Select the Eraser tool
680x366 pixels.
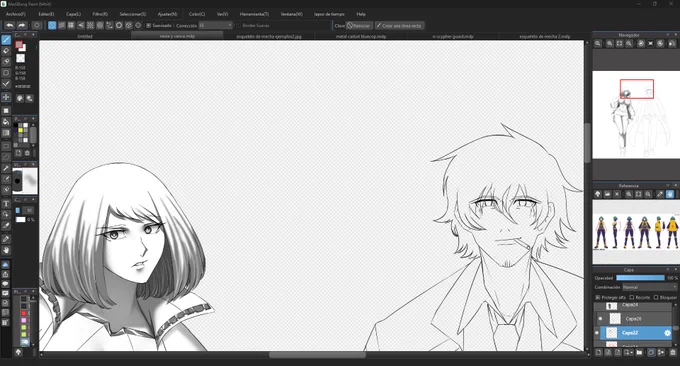click(x=6, y=51)
